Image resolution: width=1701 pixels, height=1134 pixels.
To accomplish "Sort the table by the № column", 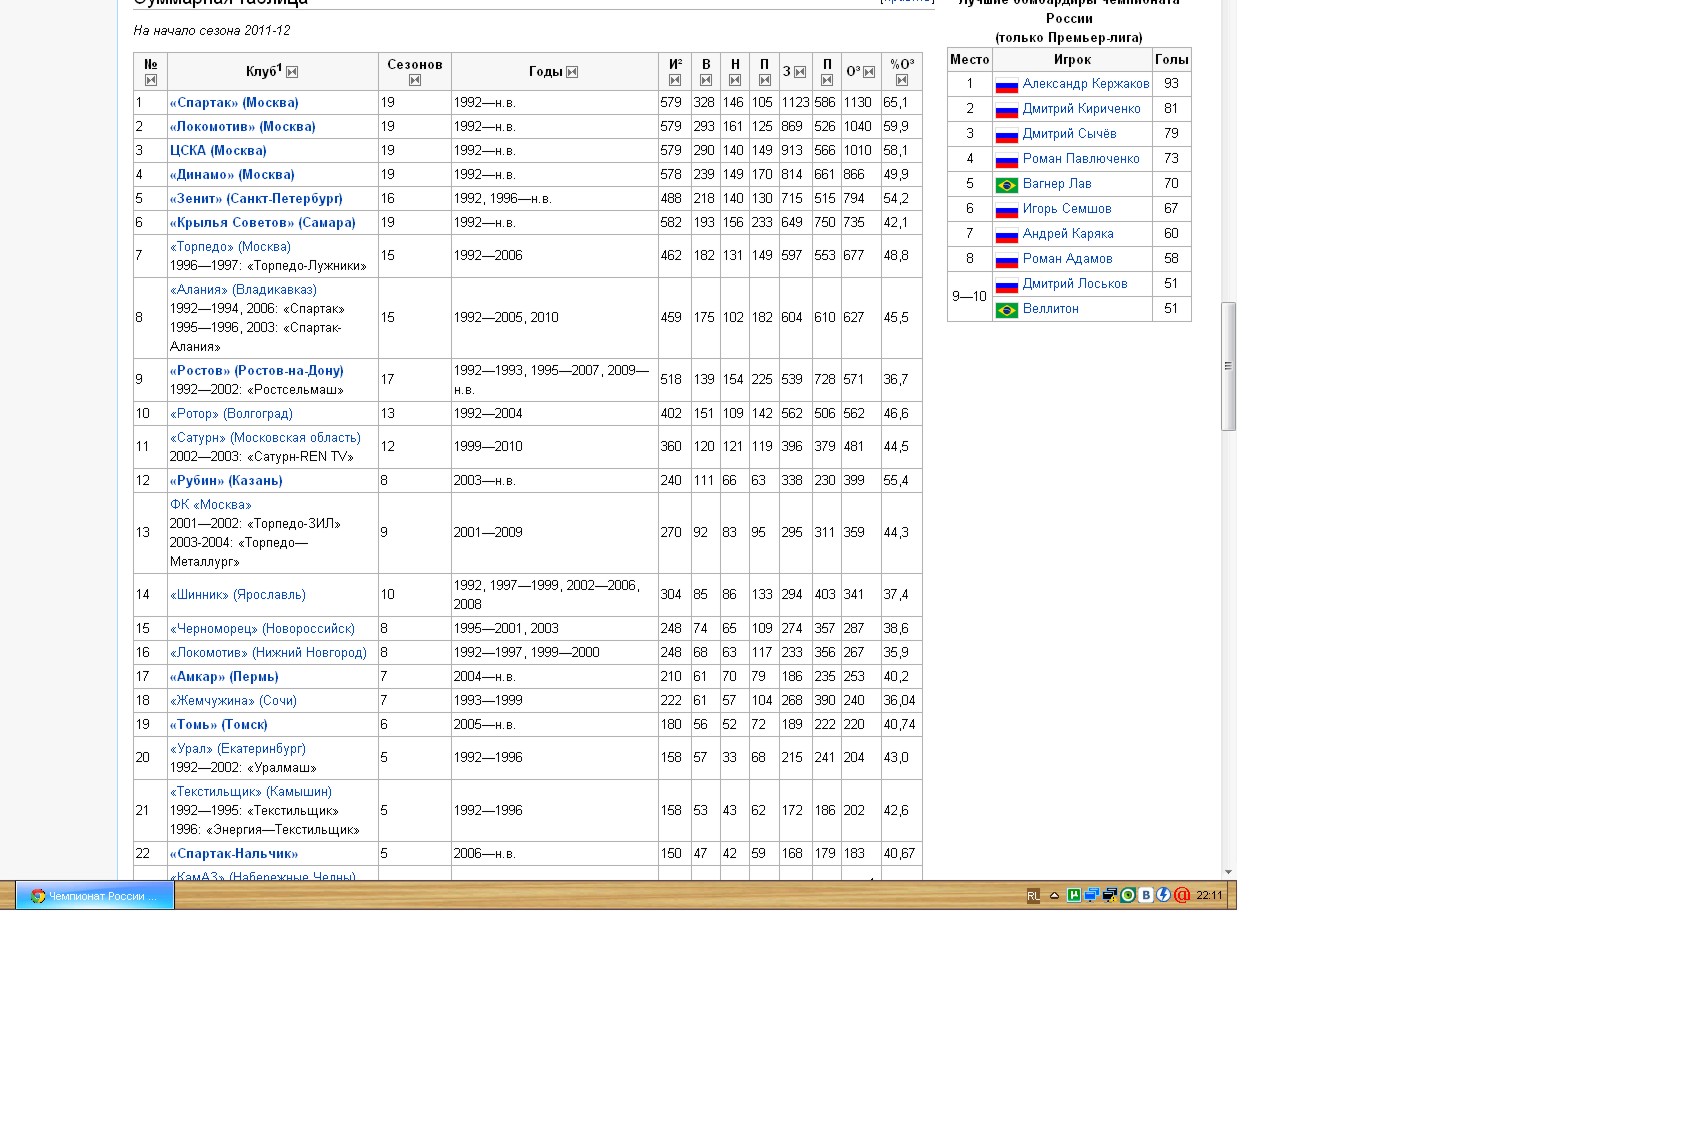I will point(151,80).
